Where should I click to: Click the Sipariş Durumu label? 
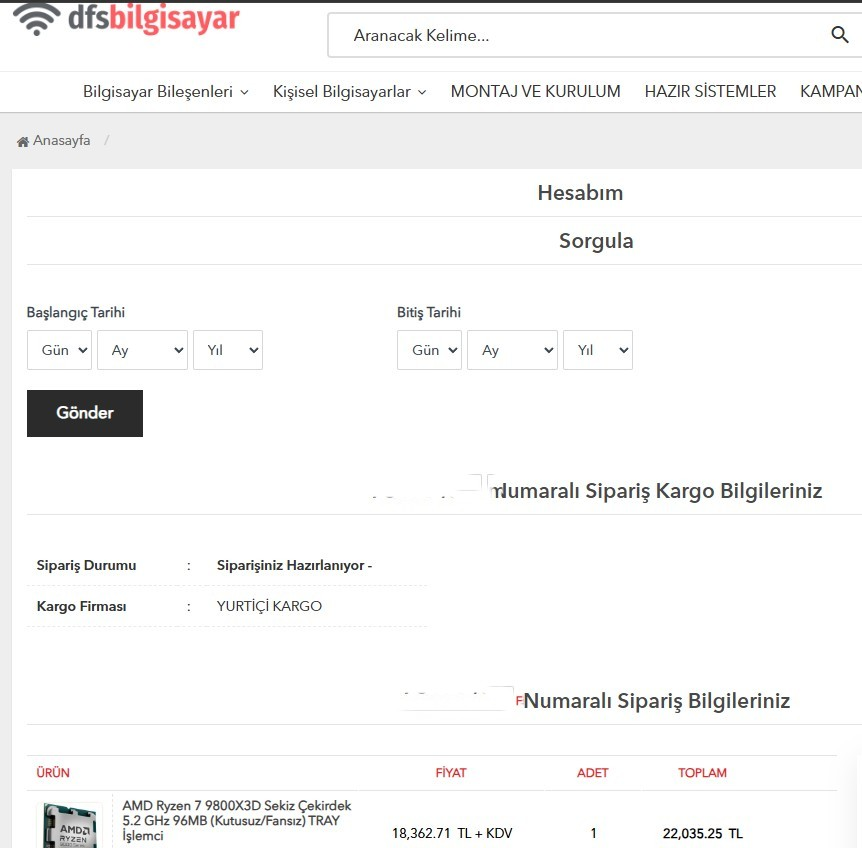click(x=86, y=566)
